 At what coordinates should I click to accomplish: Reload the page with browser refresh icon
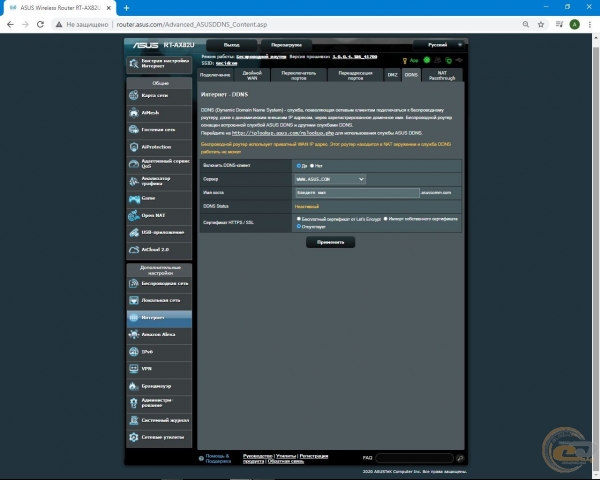coord(40,24)
